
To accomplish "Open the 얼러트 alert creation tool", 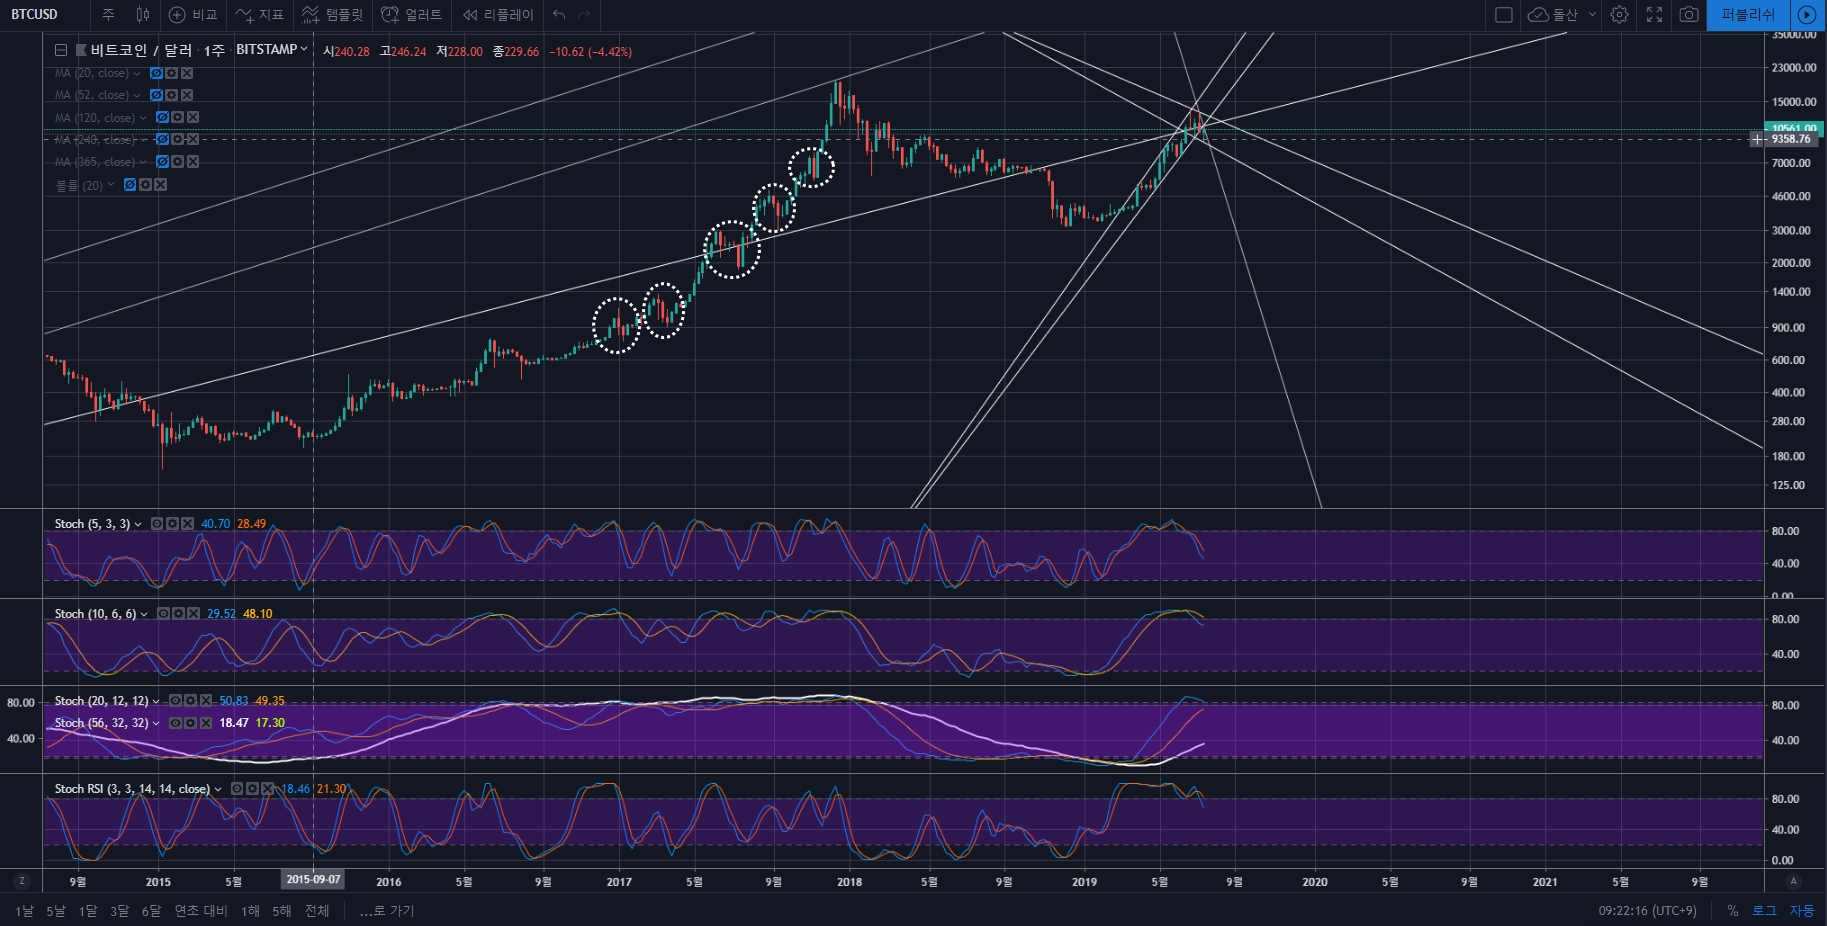I will [x=411, y=15].
